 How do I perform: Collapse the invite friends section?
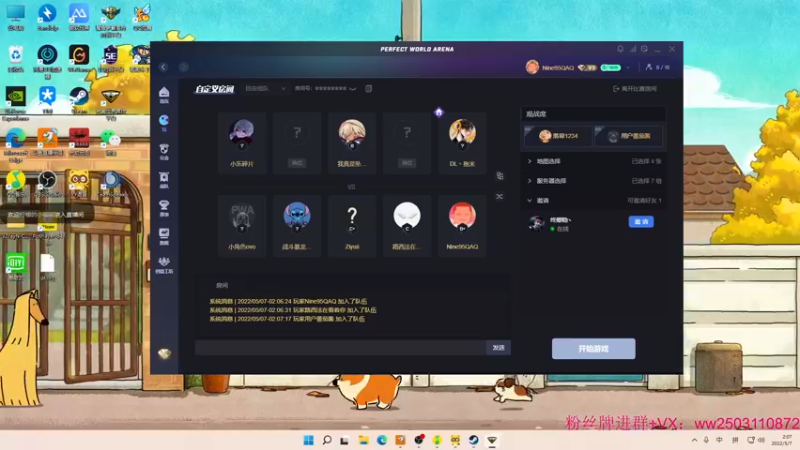click(594, 201)
